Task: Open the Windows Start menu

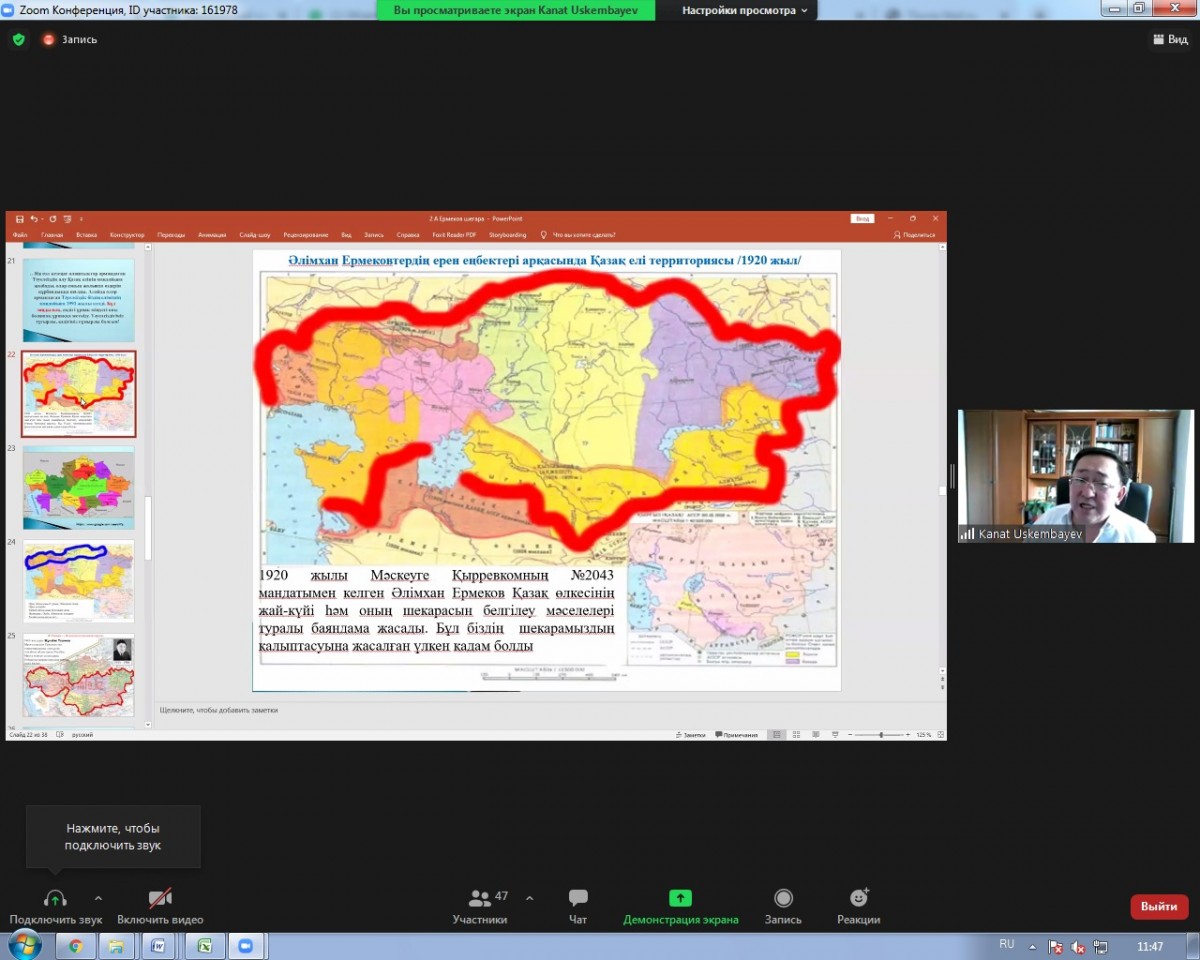Action: 24,945
